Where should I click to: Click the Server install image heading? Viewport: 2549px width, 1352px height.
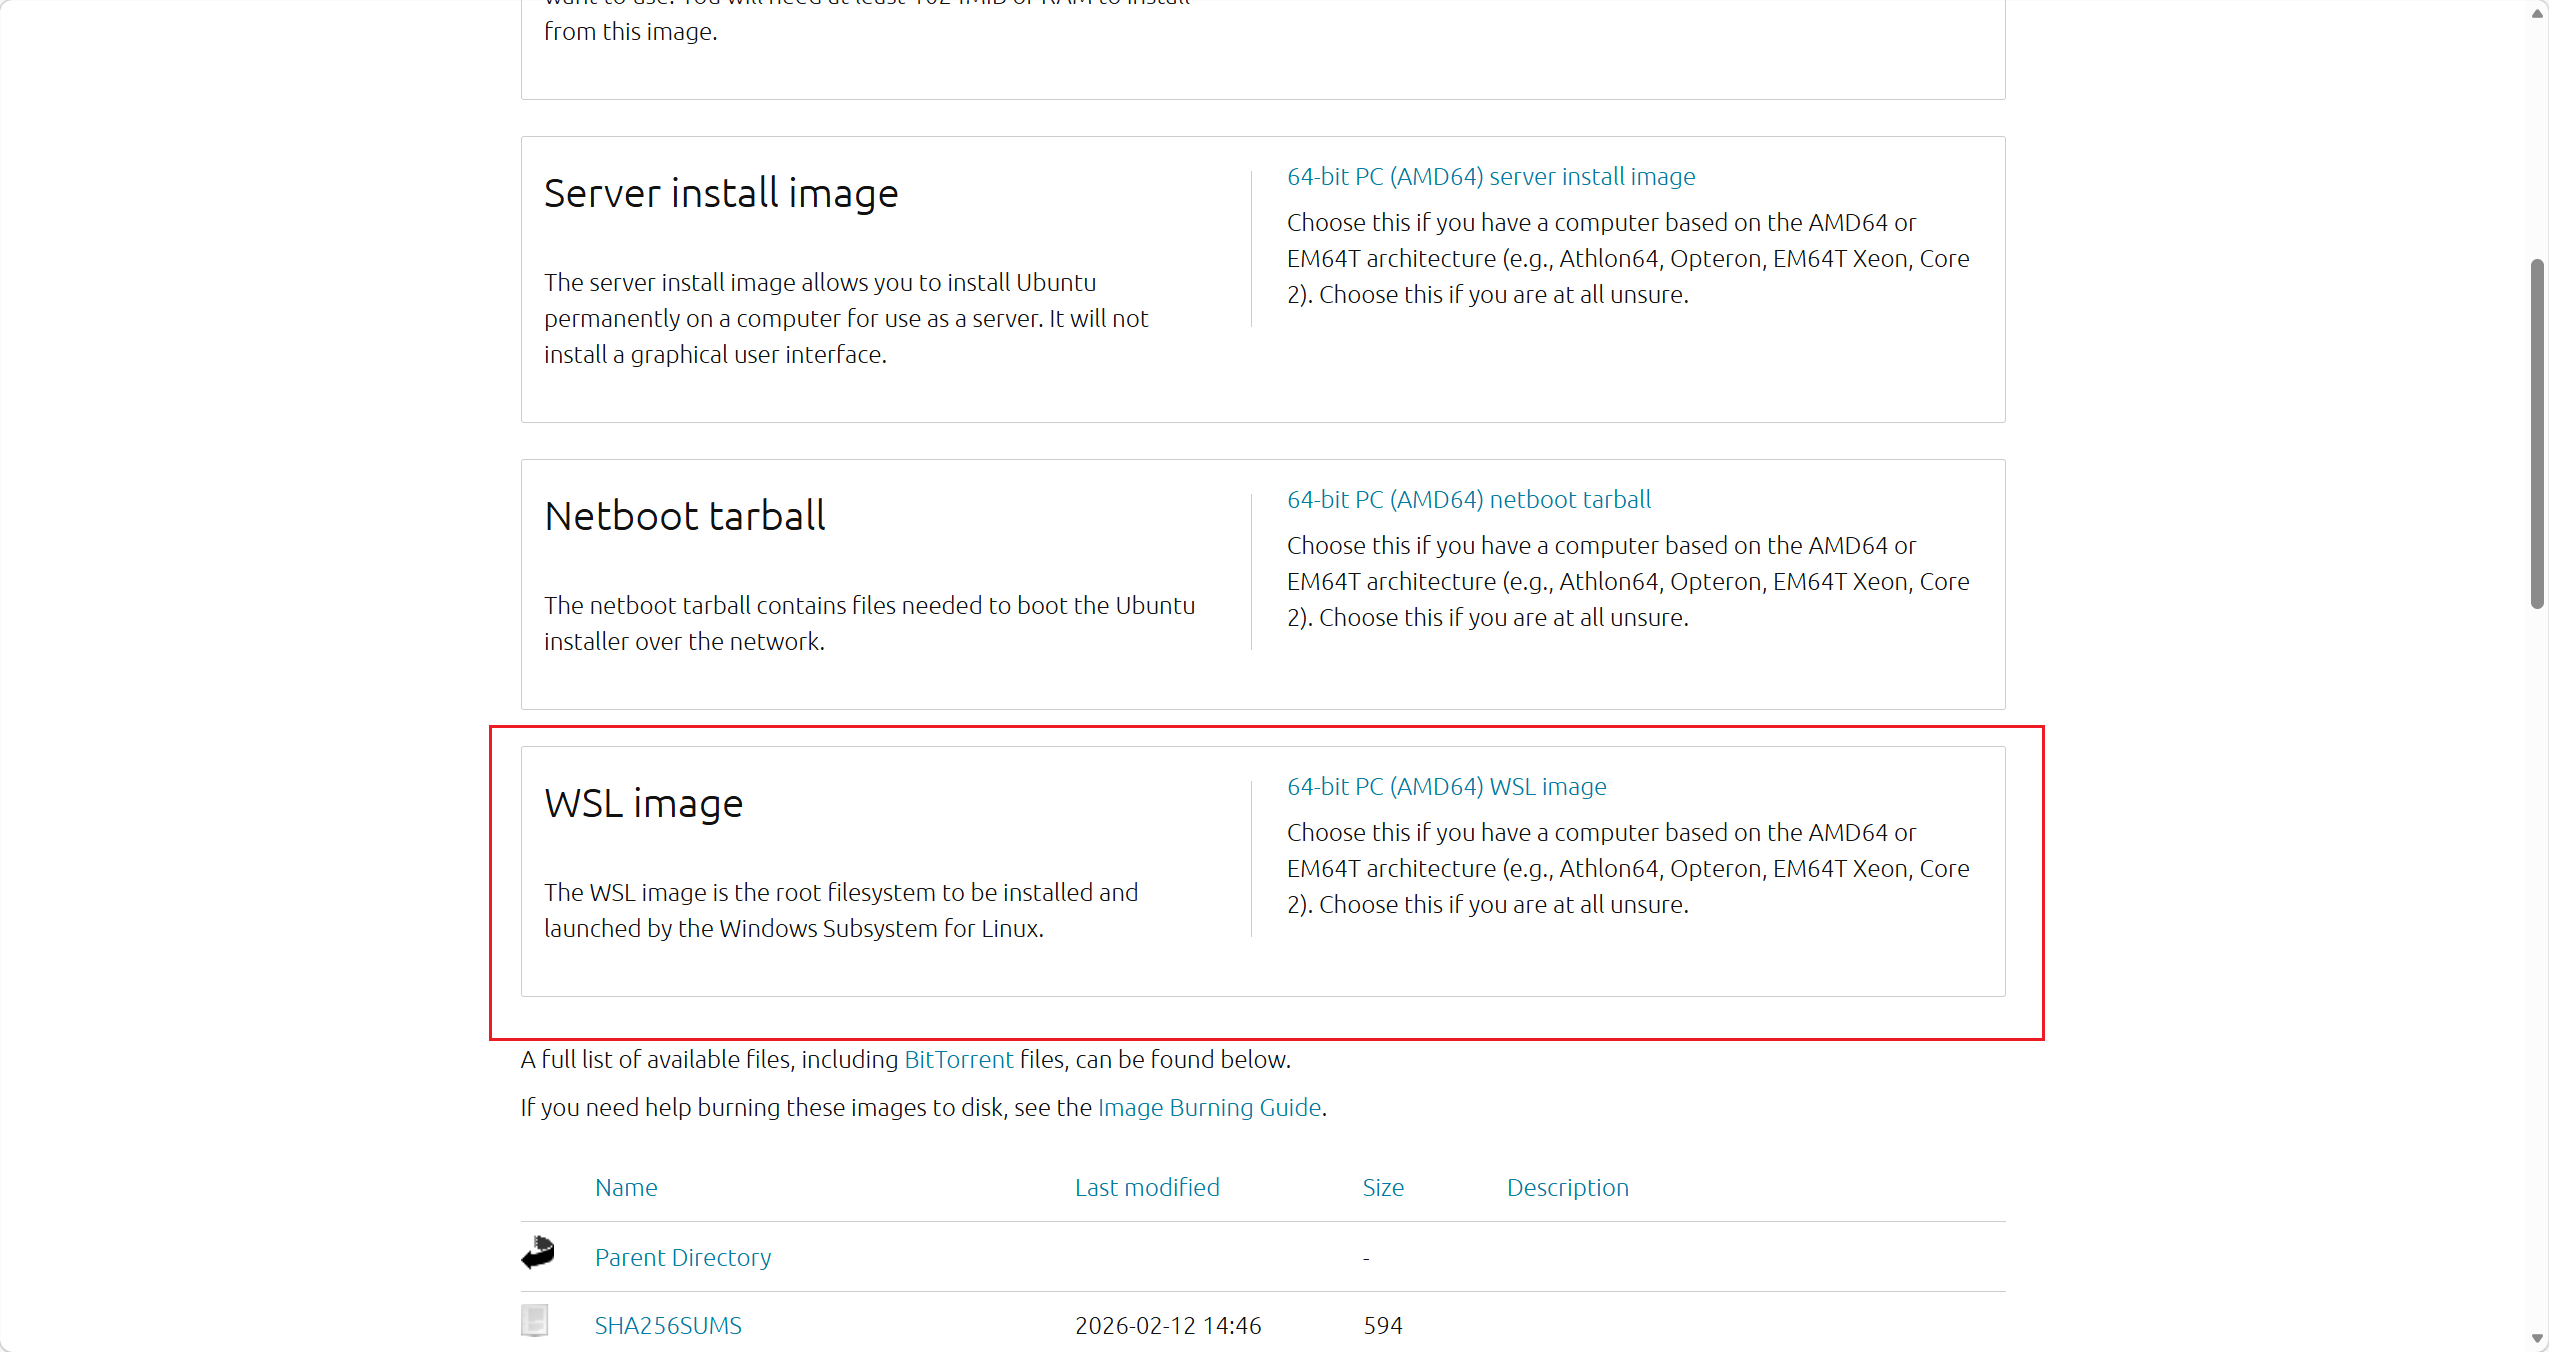(x=721, y=194)
